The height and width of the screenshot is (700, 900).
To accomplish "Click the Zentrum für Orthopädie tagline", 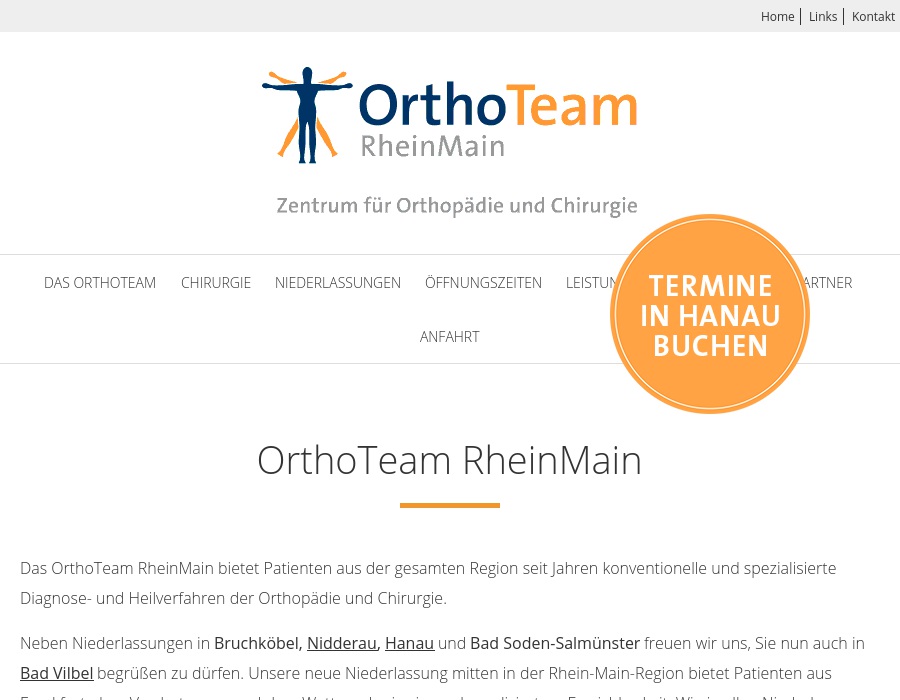I will coord(456,206).
